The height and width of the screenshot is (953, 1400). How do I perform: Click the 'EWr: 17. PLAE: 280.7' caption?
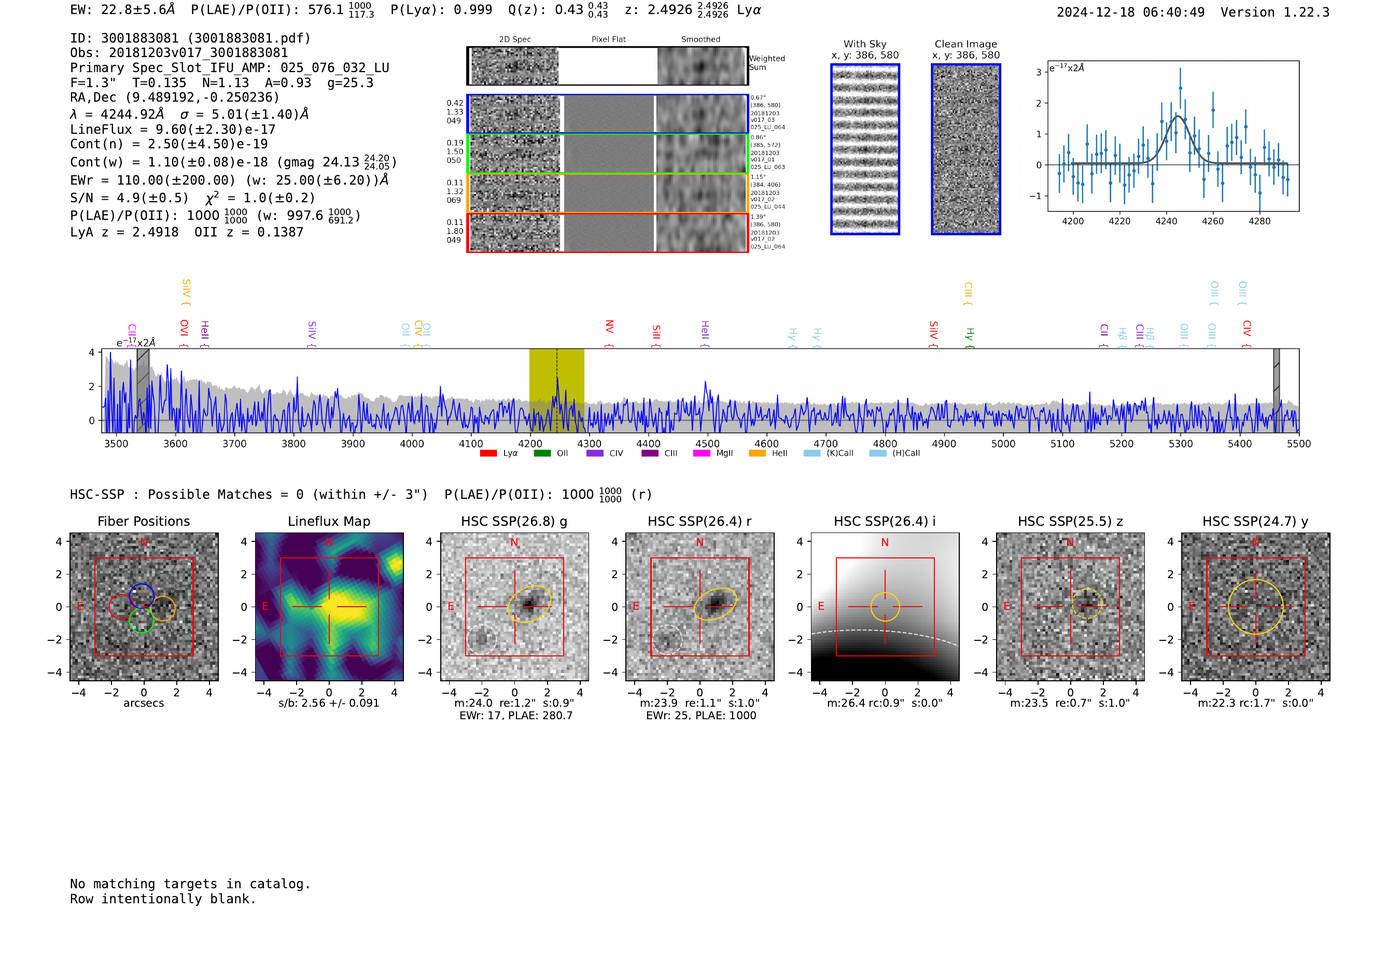(516, 716)
